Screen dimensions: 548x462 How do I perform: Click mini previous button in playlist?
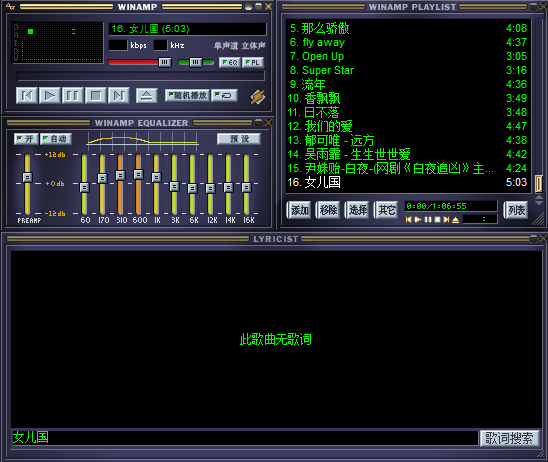pos(409,219)
